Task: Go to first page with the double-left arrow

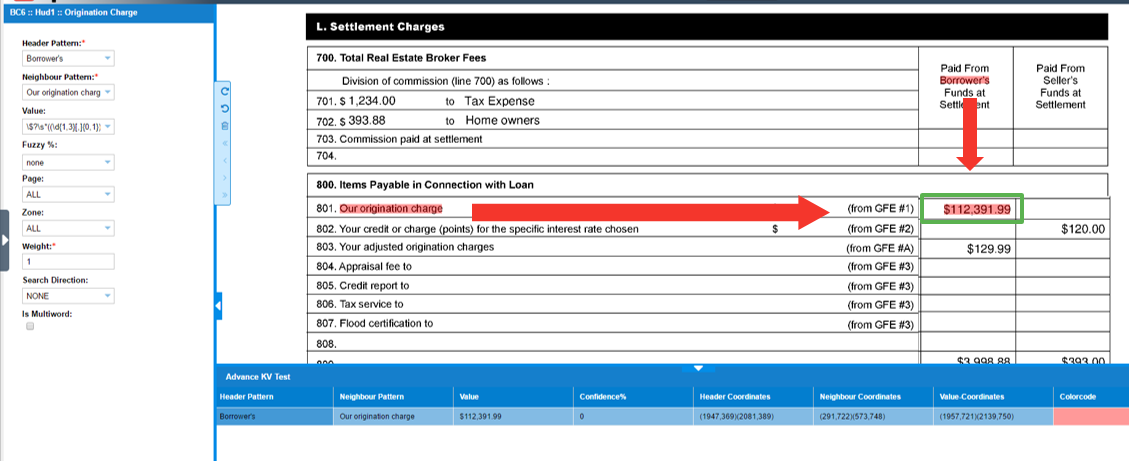Action: click(x=225, y=143)
